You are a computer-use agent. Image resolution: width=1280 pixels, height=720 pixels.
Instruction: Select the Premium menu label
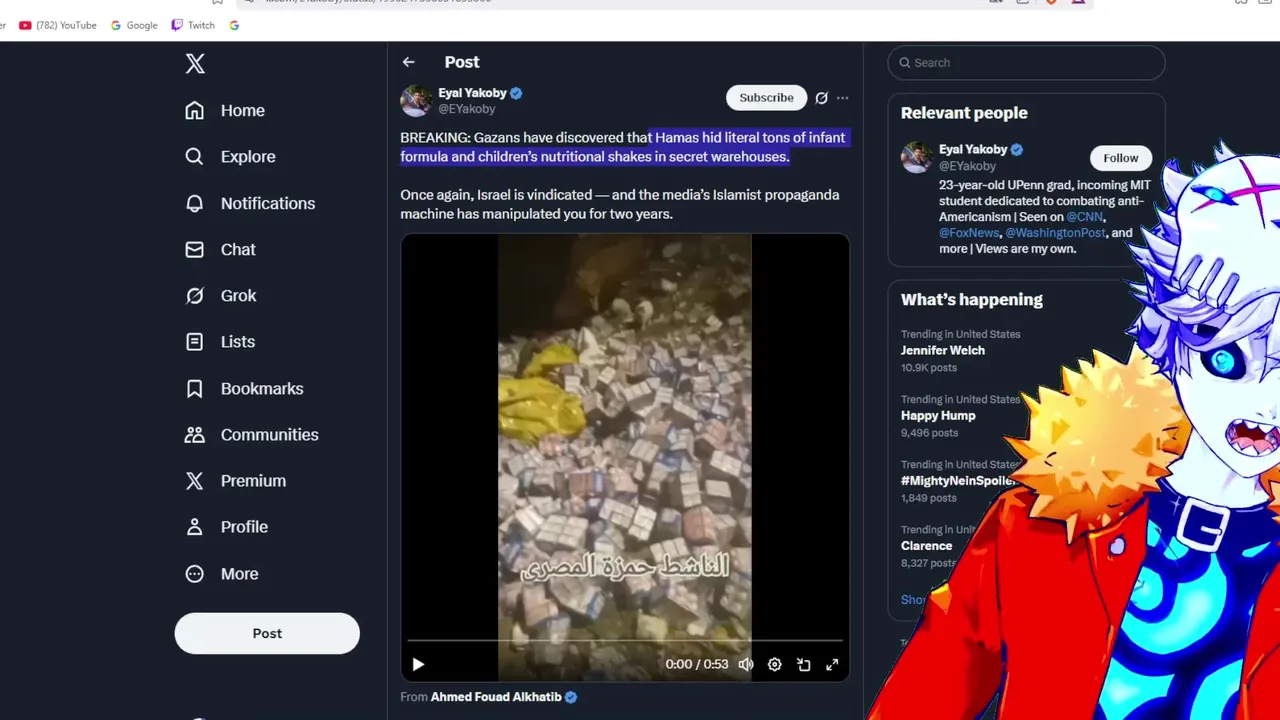pos(253,481)
